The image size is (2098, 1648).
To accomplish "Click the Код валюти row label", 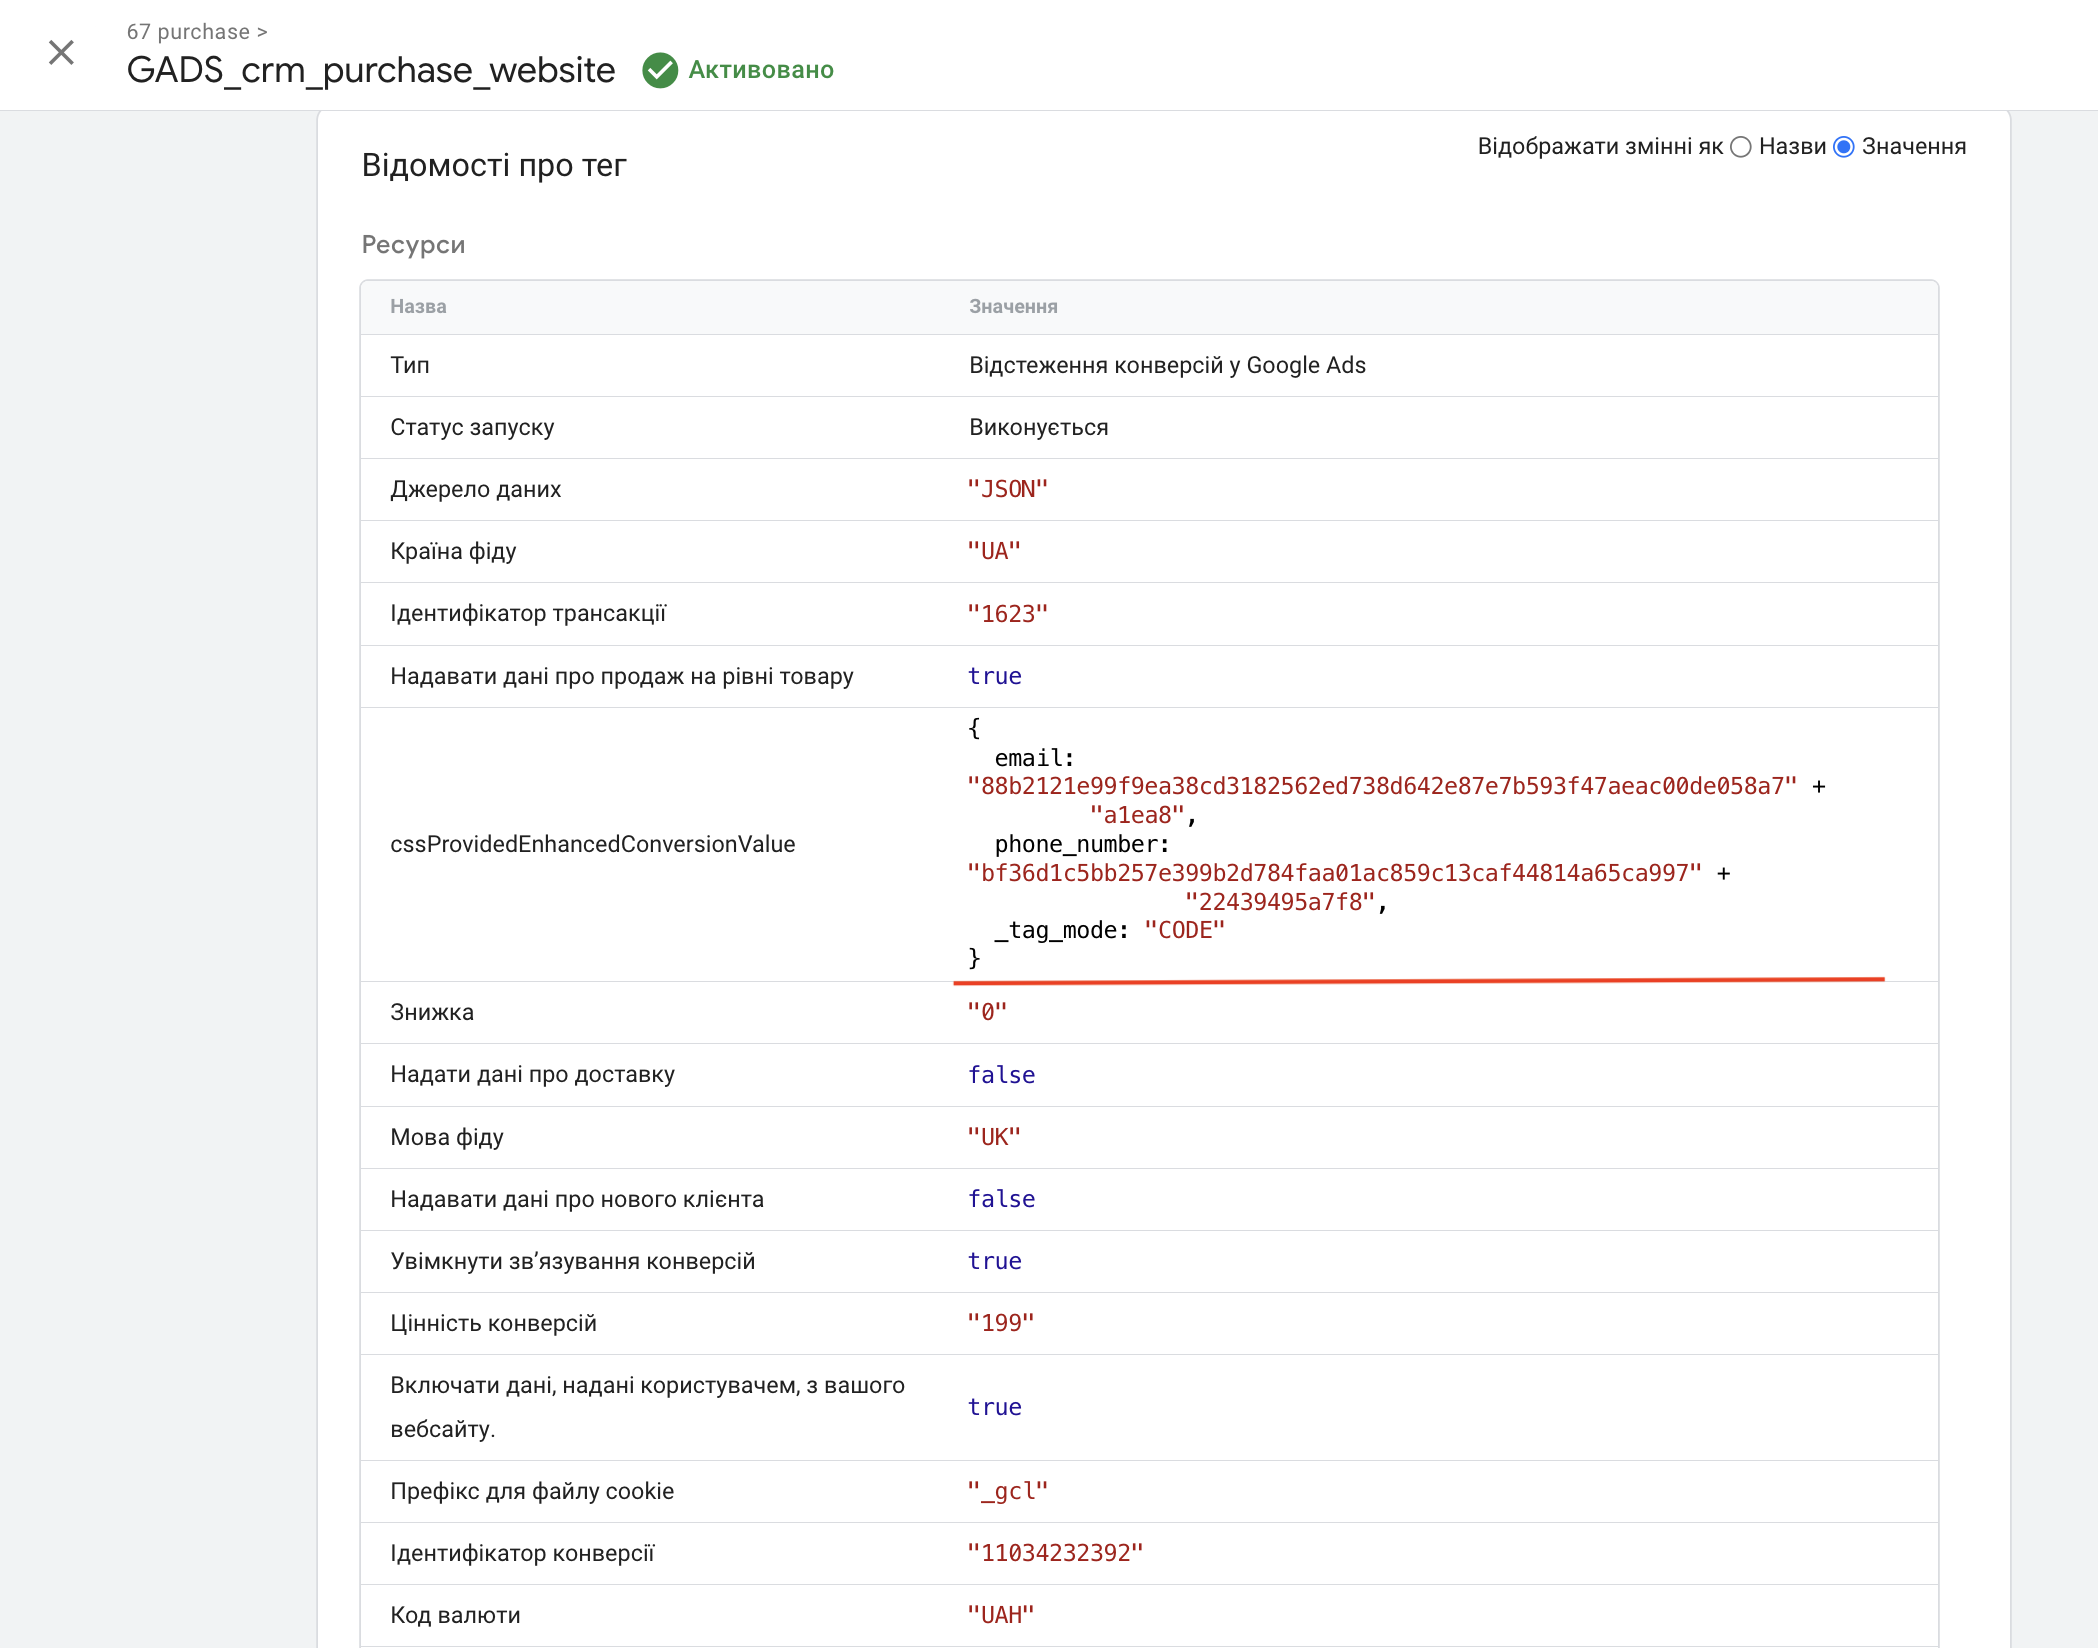I will [455, 1615].
